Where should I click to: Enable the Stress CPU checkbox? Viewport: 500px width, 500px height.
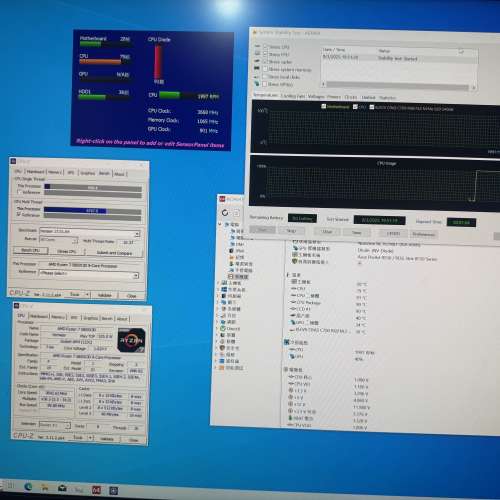point(266,47)
